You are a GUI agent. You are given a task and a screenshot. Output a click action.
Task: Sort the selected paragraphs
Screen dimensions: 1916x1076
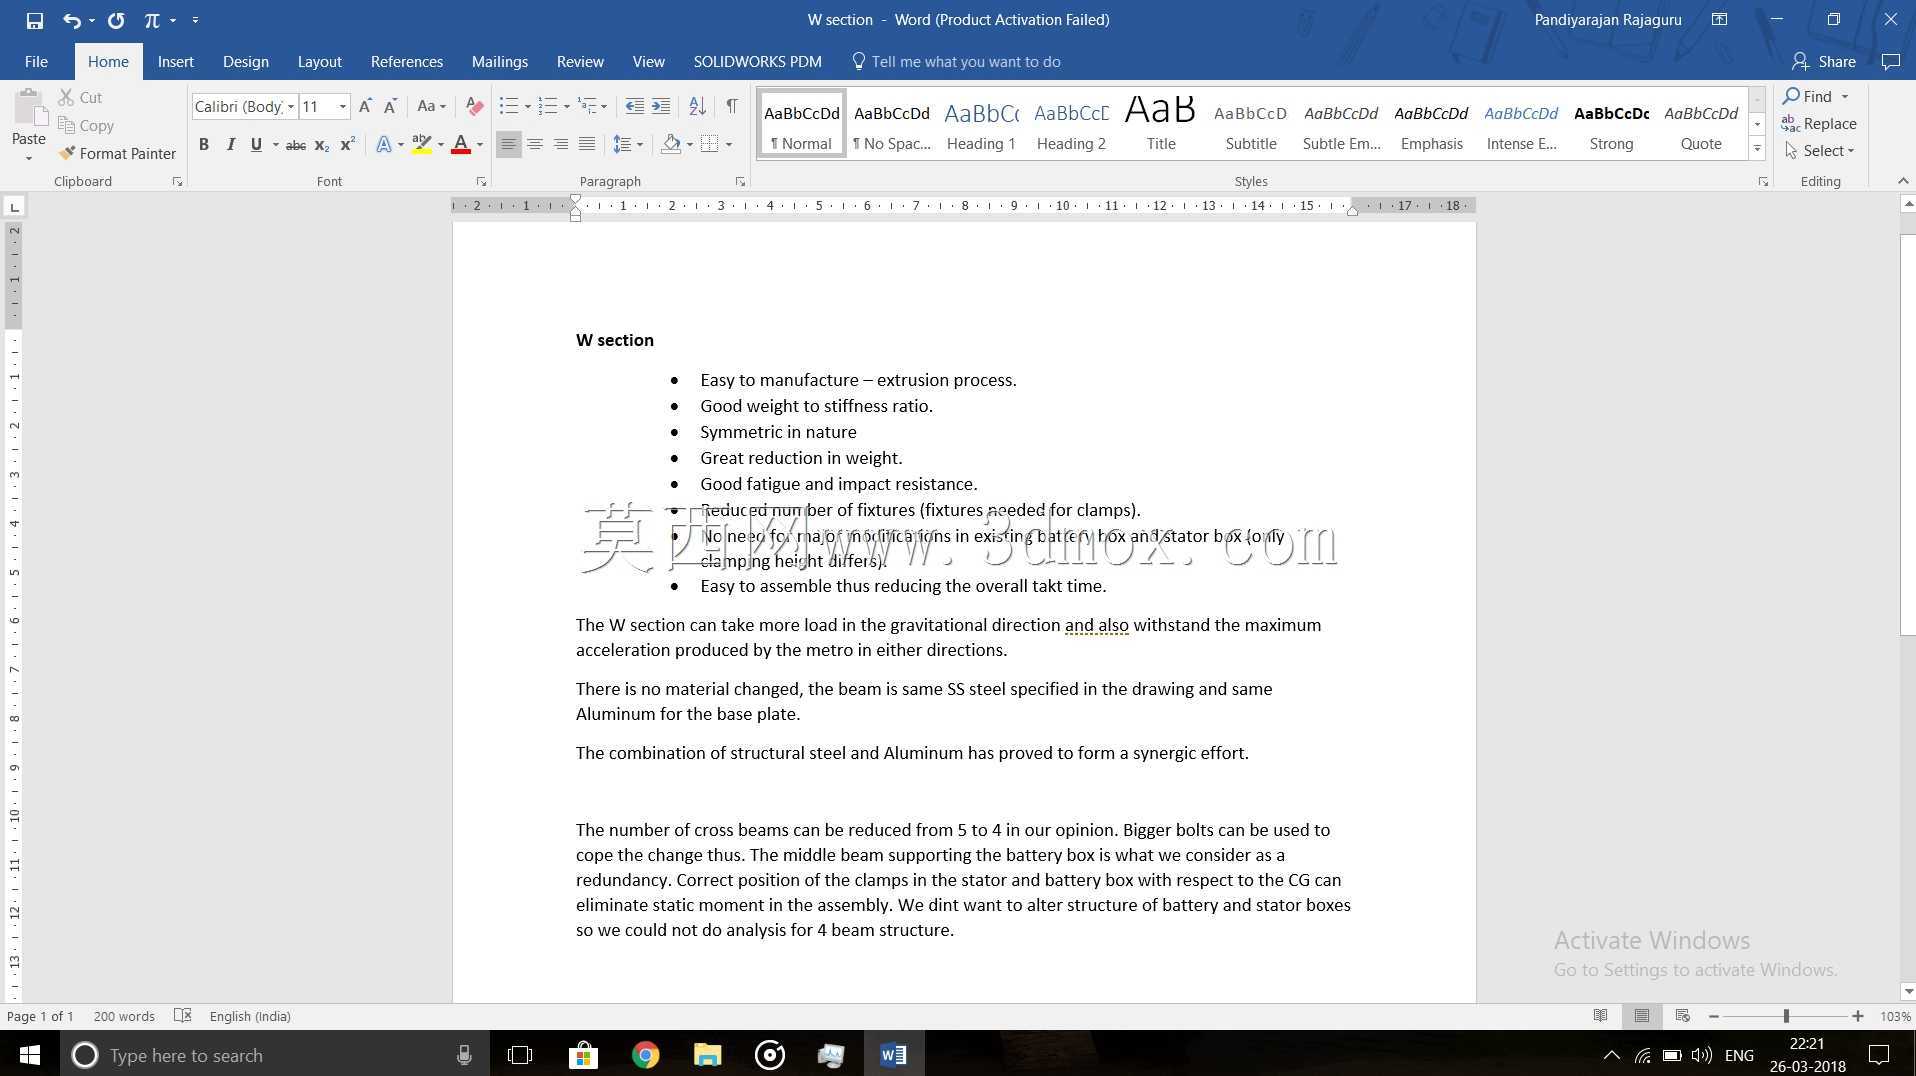pyautogui.click(x=698, y=106)
